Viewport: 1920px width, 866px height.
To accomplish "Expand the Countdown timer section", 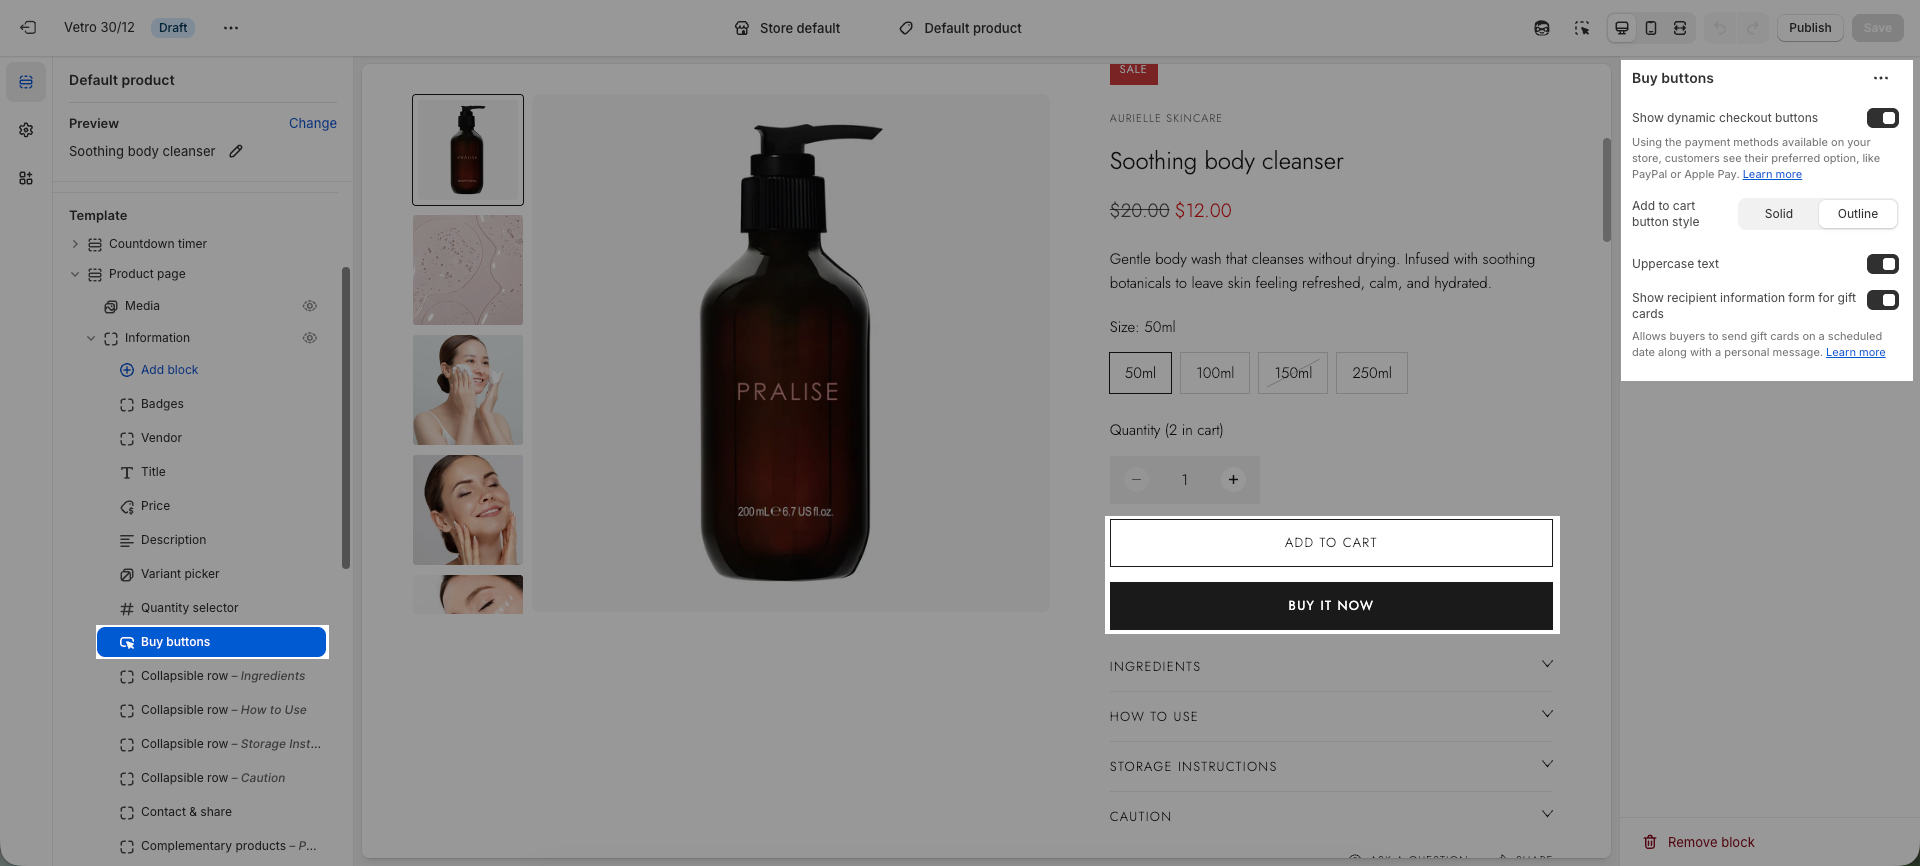I will (75, 244).
